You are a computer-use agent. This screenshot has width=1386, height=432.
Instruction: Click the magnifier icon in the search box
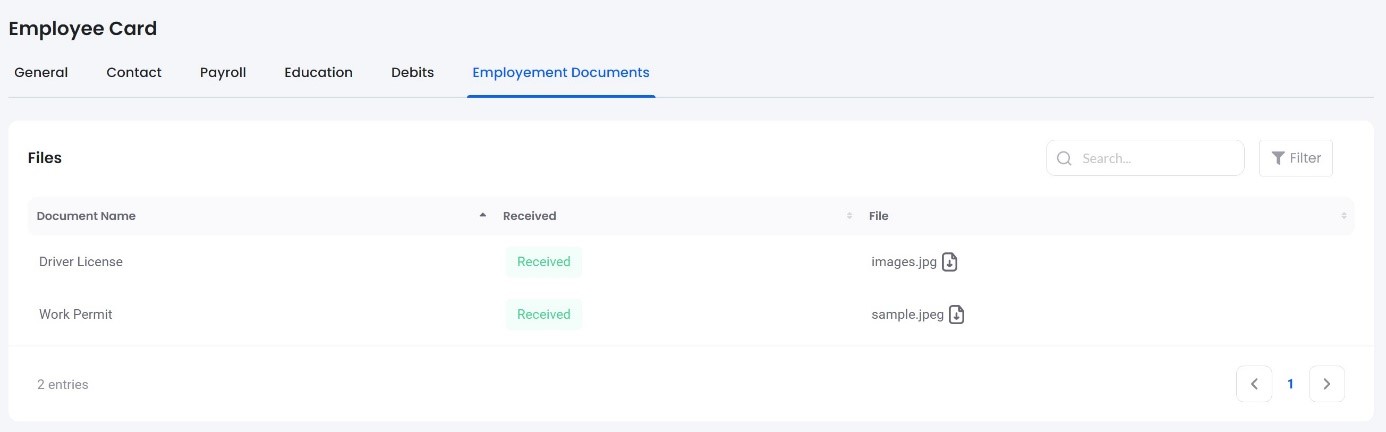[1064, 158]
